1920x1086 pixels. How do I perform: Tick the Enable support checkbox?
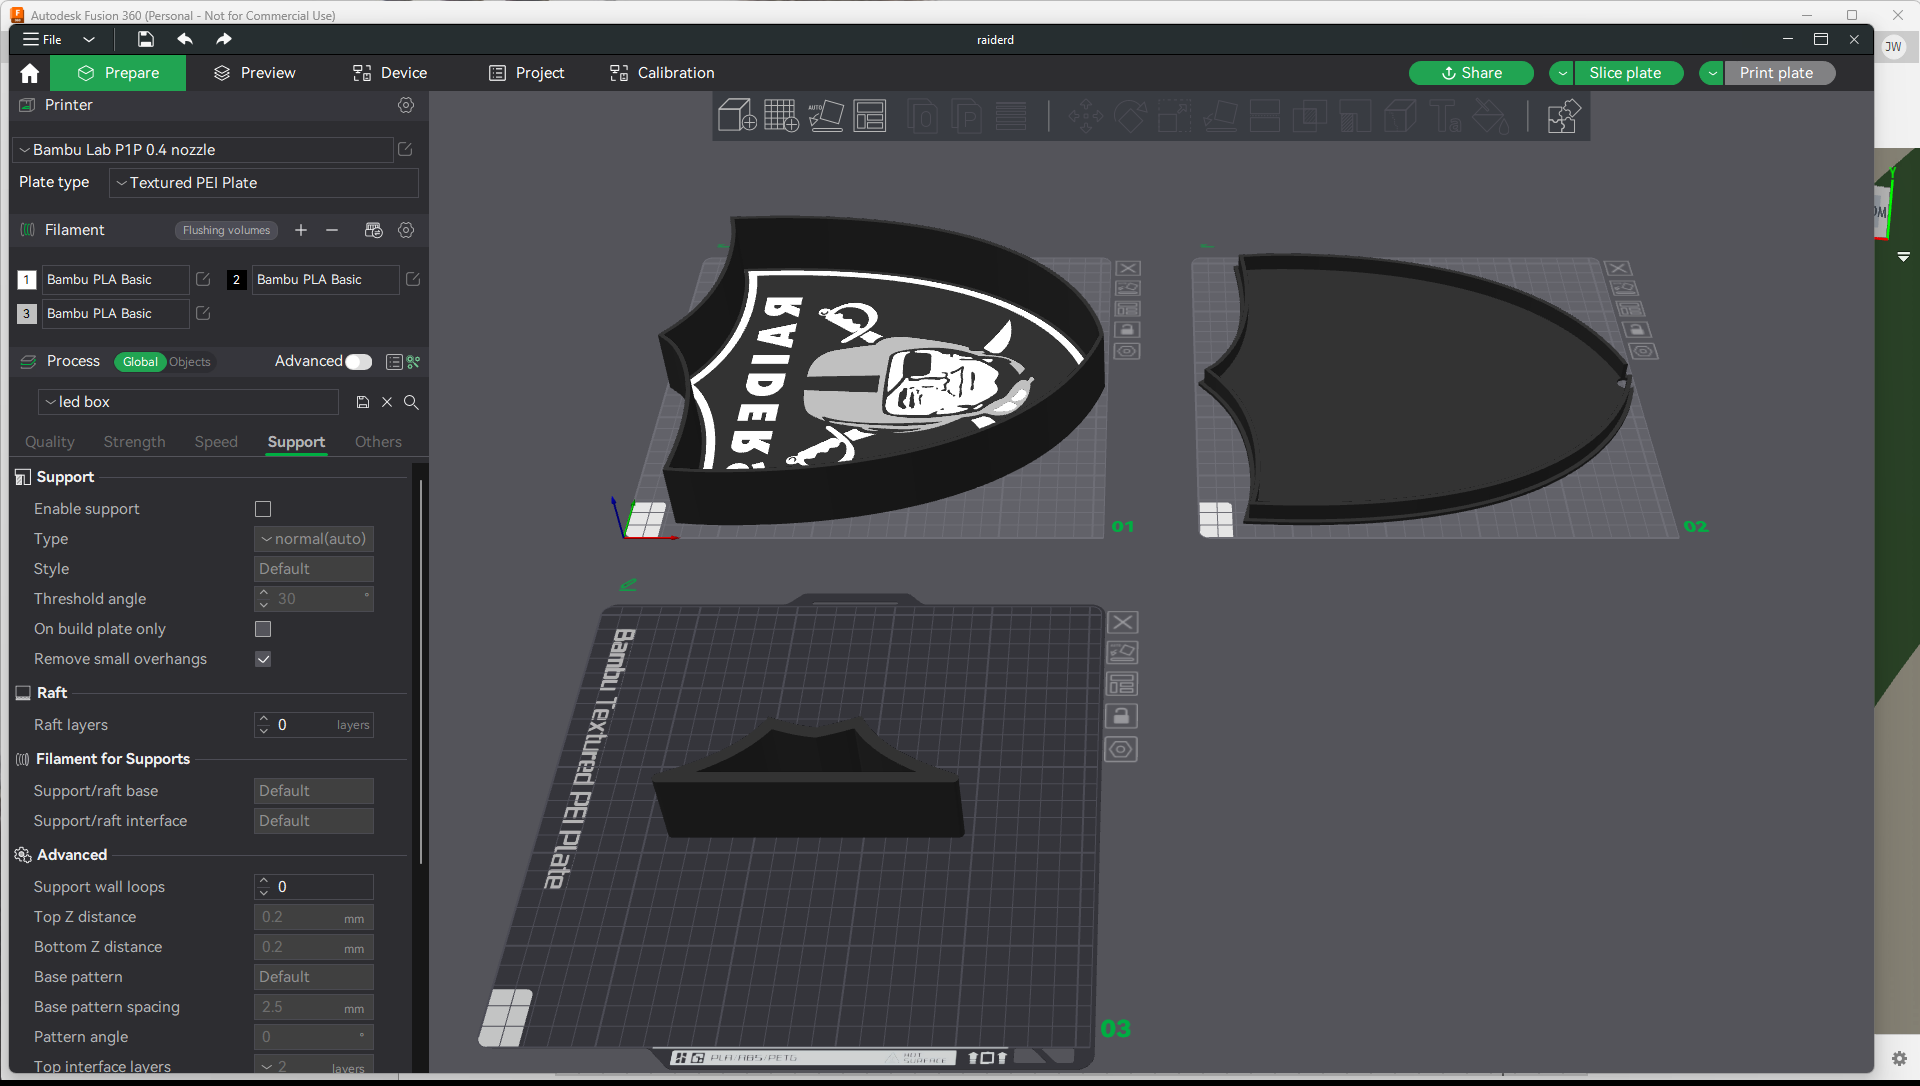coord(263,509)
